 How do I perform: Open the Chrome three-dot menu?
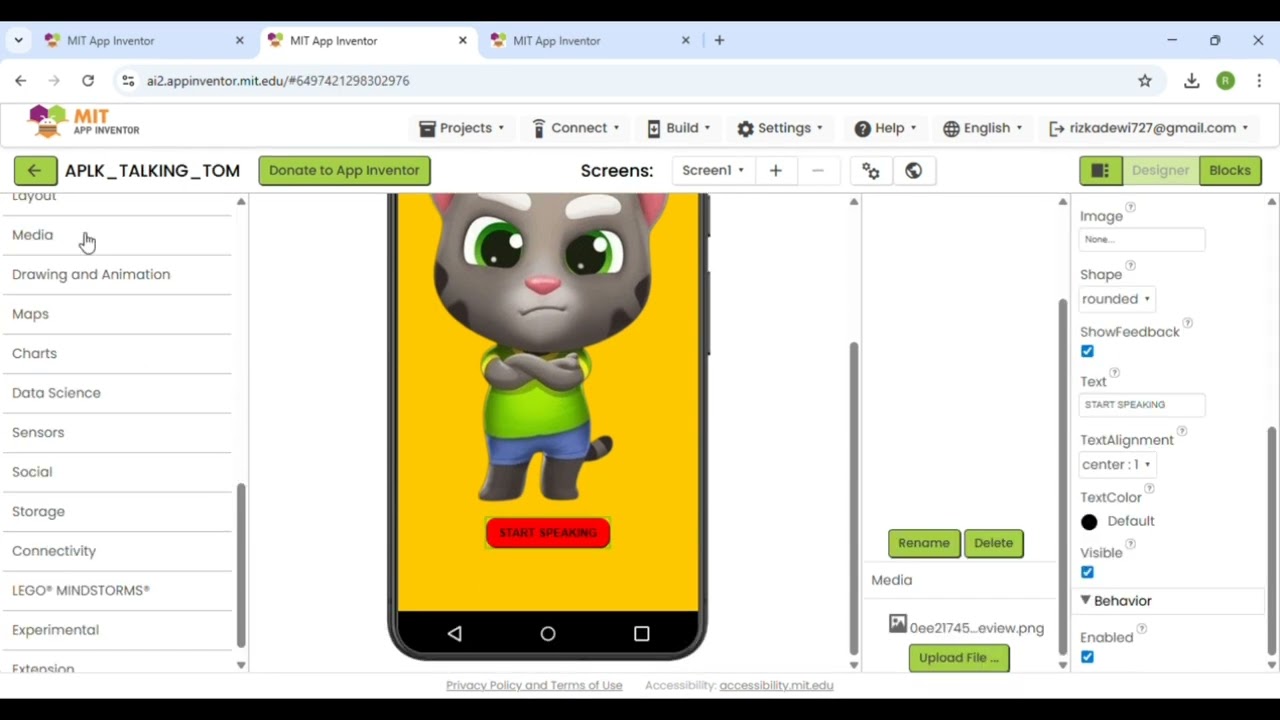(x=1259, y=81)
